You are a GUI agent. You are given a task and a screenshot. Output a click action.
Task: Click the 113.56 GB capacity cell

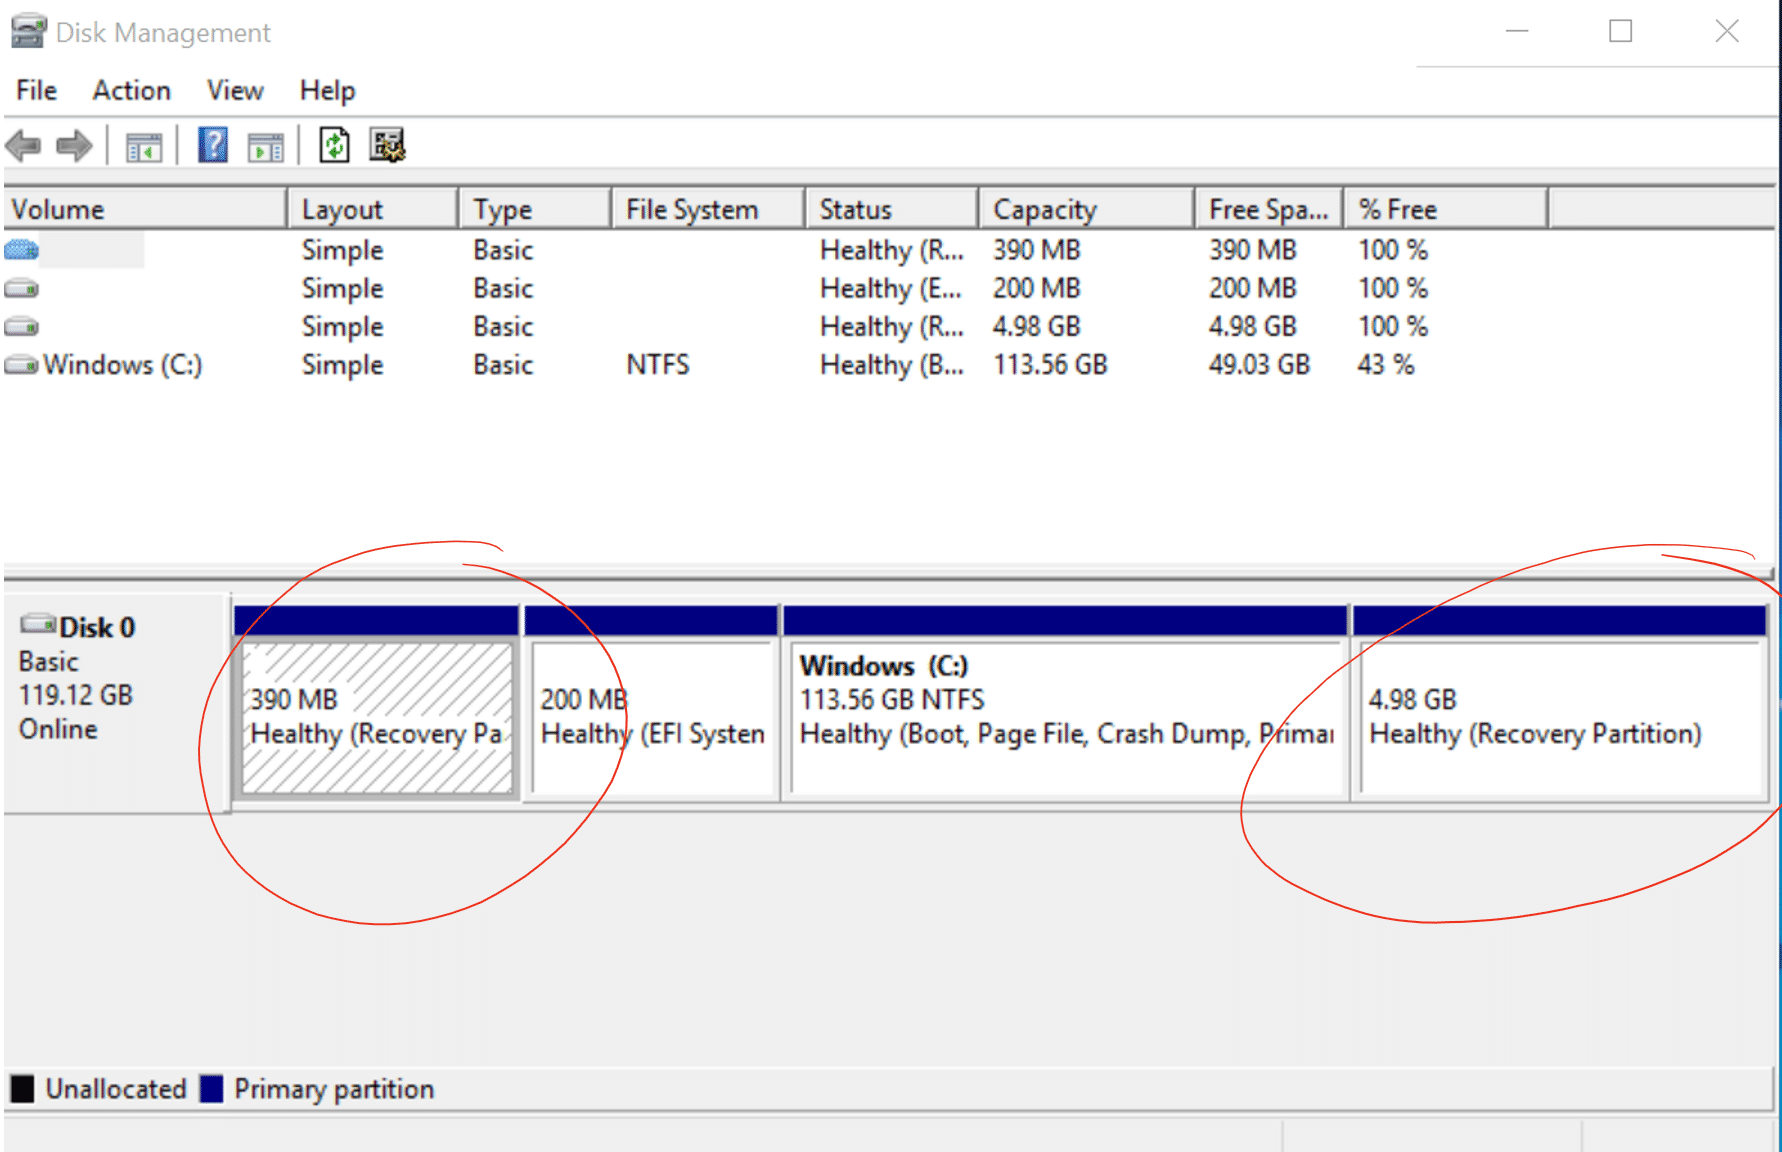[1050, 365]
